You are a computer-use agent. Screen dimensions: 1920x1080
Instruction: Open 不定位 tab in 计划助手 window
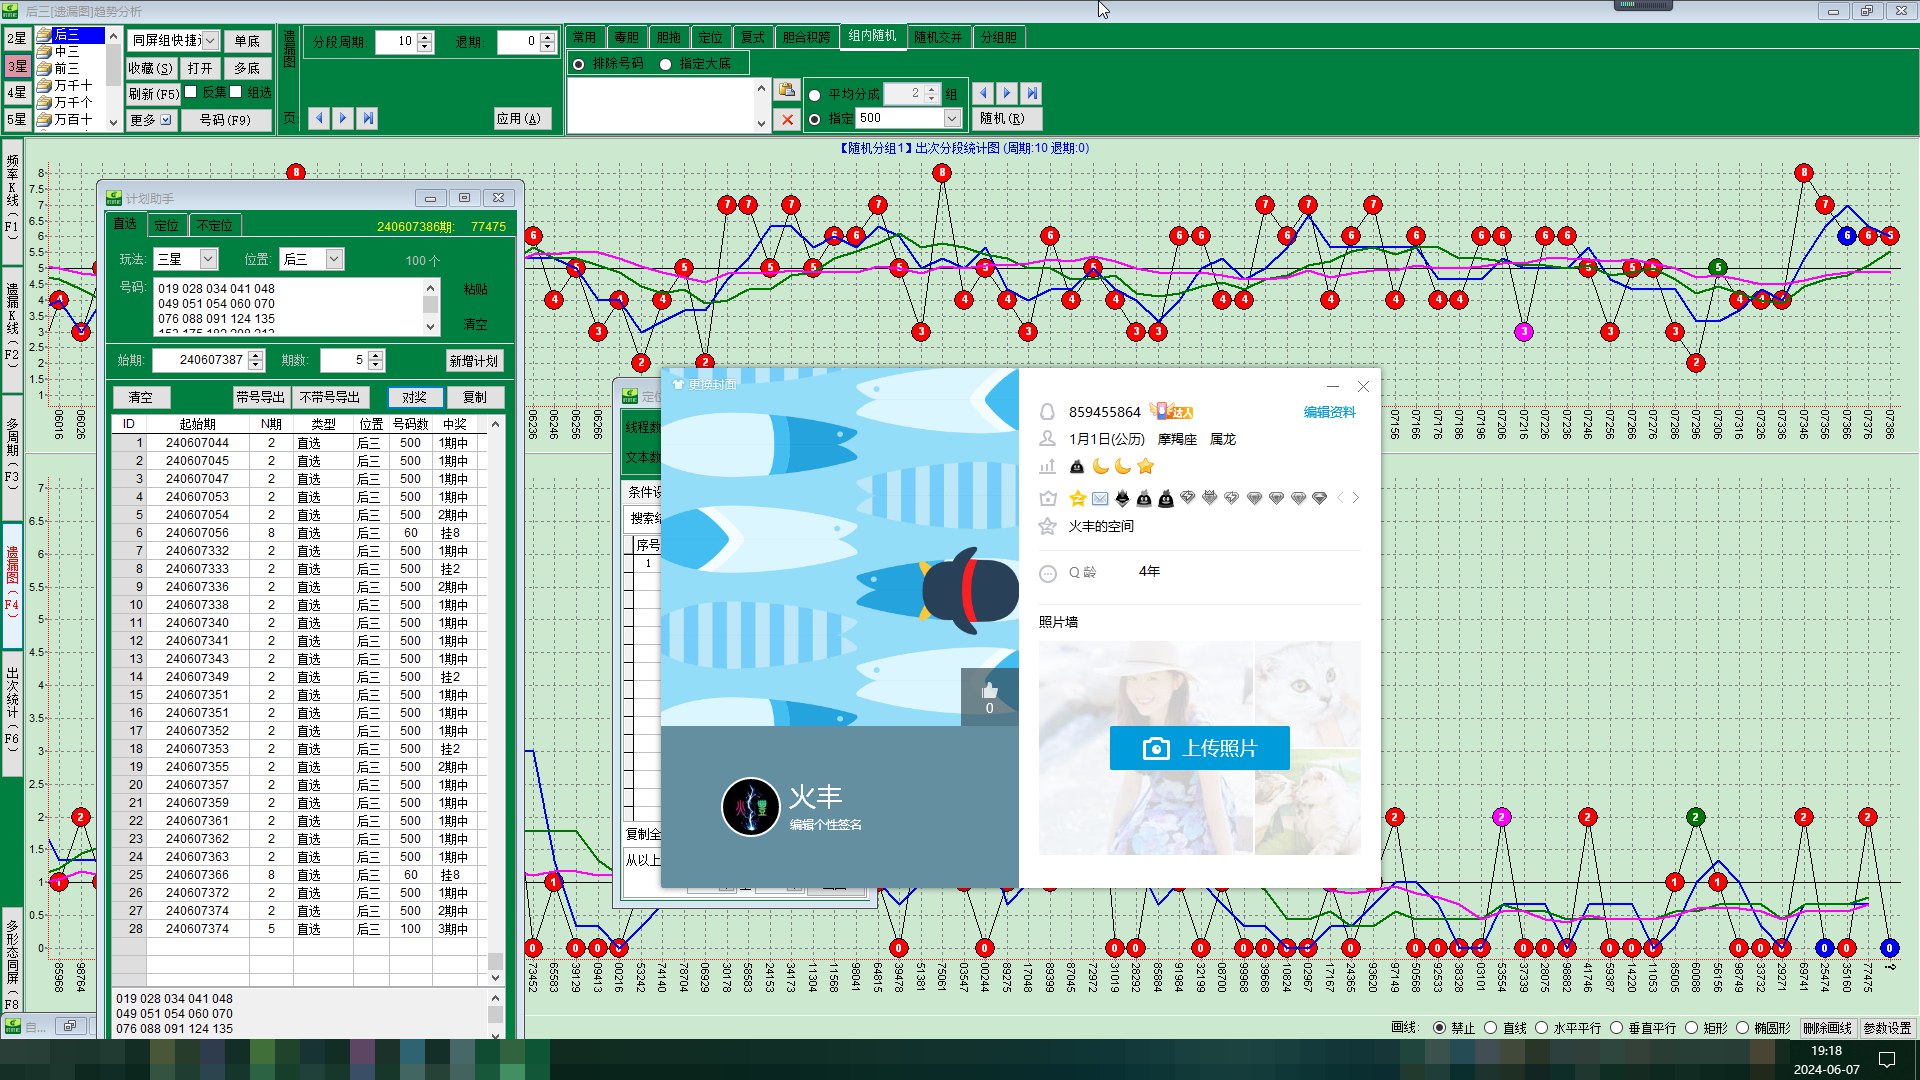tap(214, 226)
